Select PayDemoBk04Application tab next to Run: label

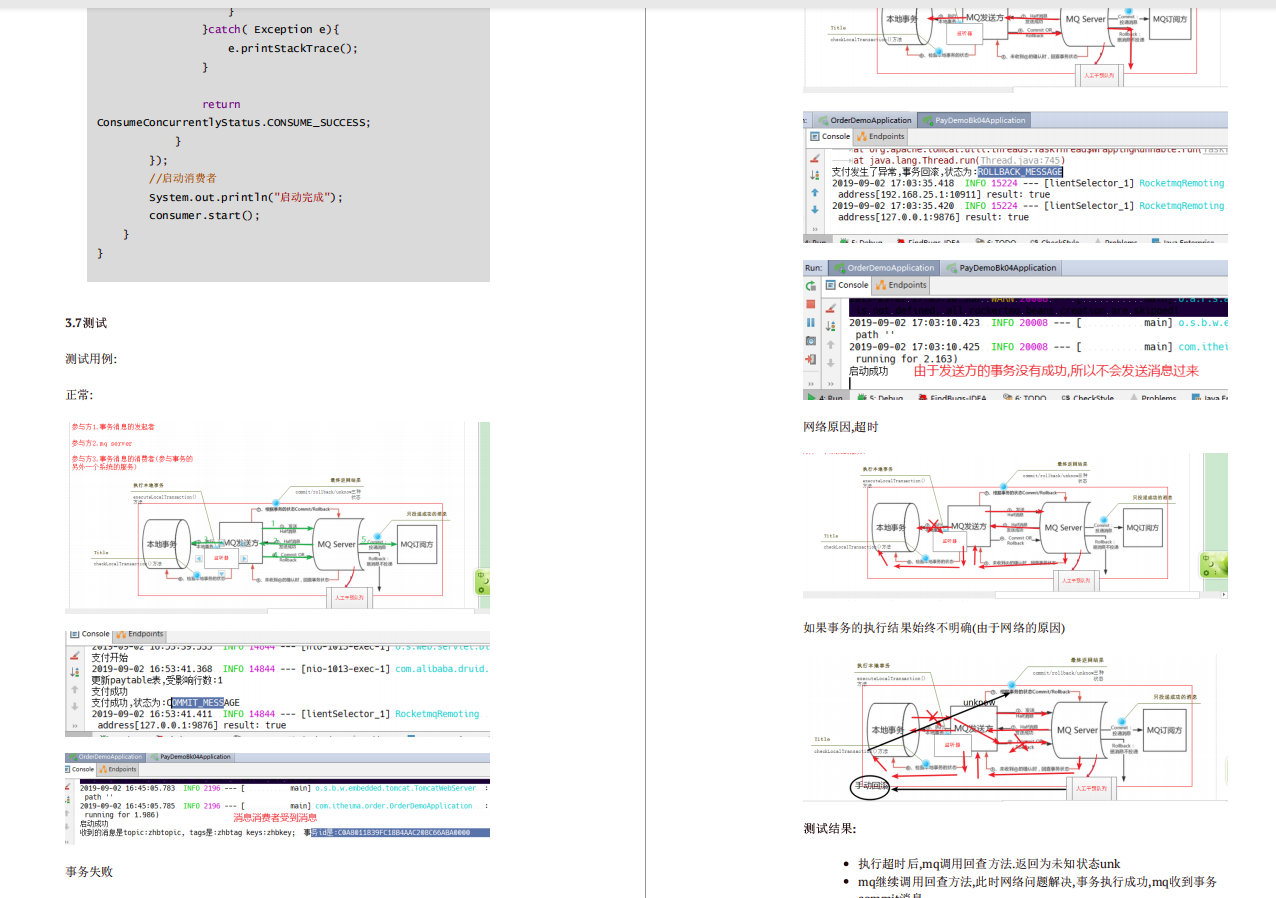pyautogui.click(x=1000, y=268)
